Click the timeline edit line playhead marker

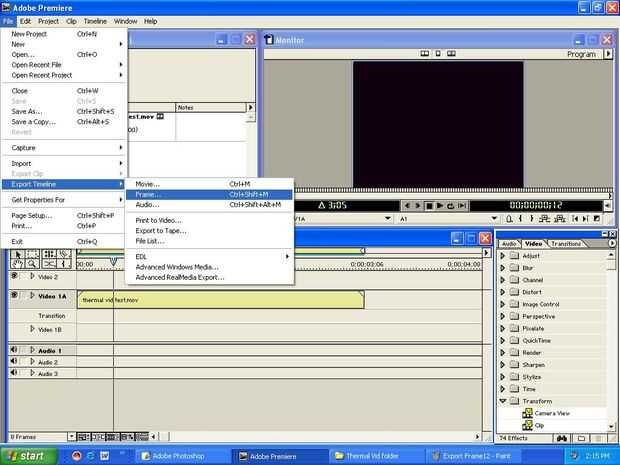click(x=113, y=261)
